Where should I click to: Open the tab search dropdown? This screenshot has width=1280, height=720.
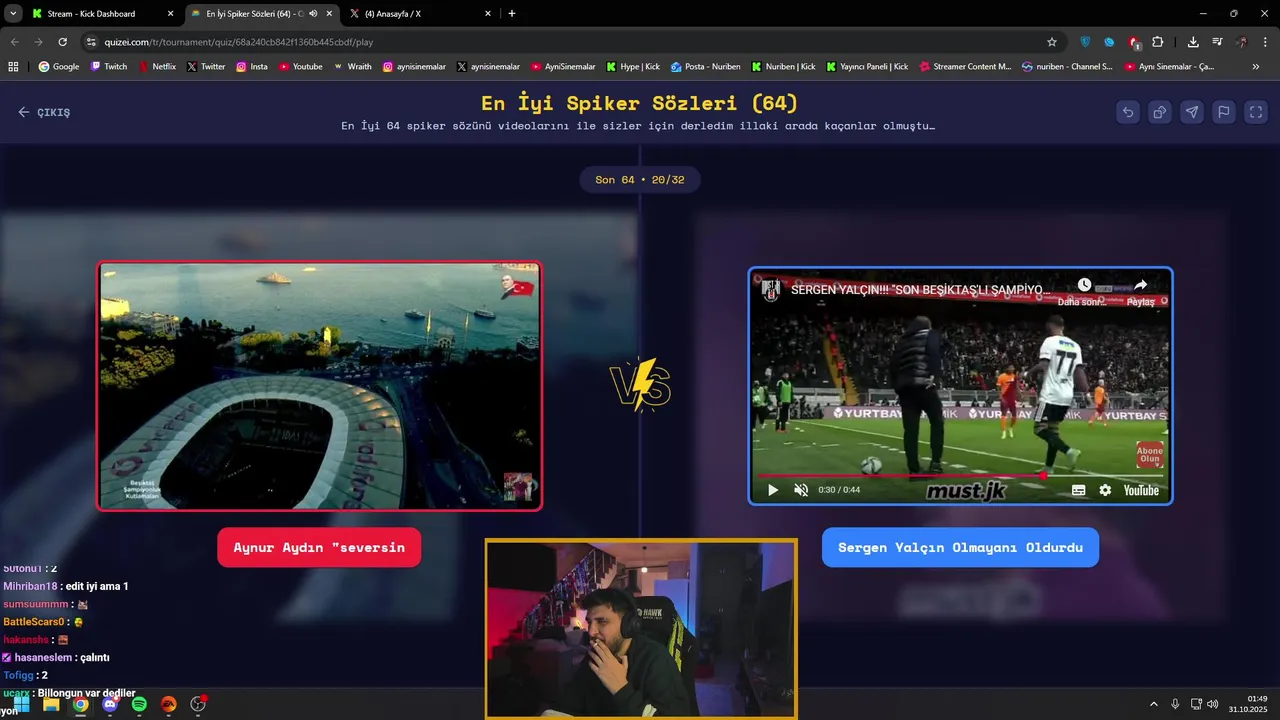click(x=12, y=14)
